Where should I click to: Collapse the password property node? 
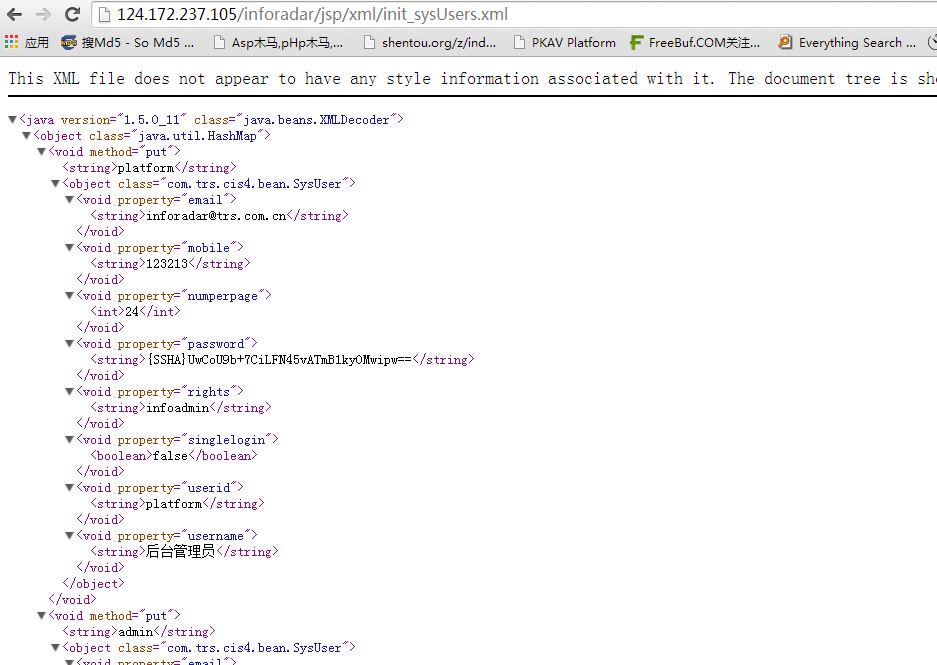(x=70, y=344)
